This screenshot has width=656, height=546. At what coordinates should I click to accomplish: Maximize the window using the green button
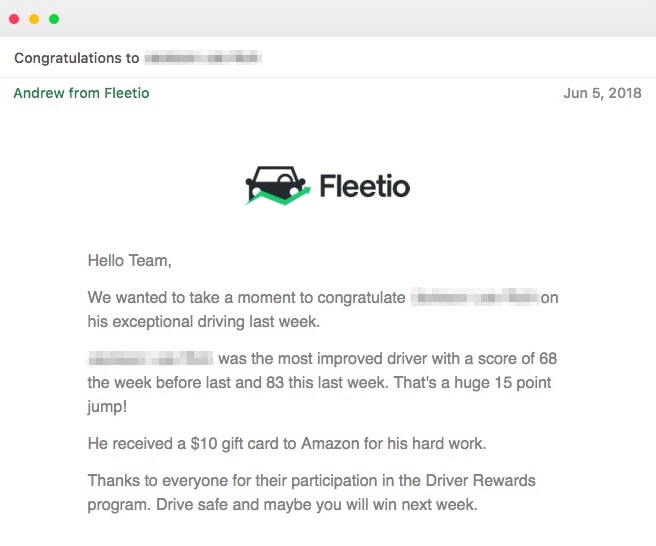click(x=54, y=18)
